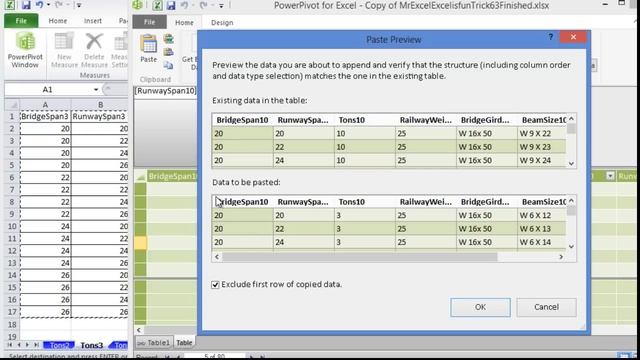Select the Table1 tab in PowerPivot

pyautogui.click(x=154, y=343)
